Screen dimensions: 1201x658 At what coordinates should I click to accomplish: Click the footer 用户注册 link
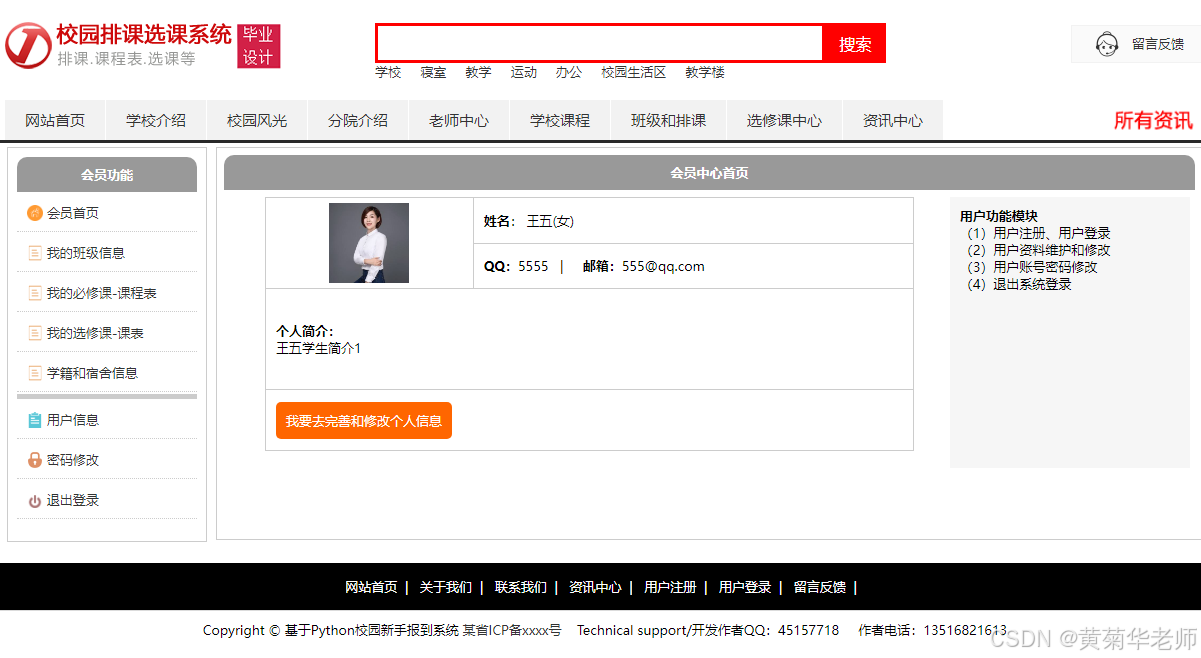(670, 587)
